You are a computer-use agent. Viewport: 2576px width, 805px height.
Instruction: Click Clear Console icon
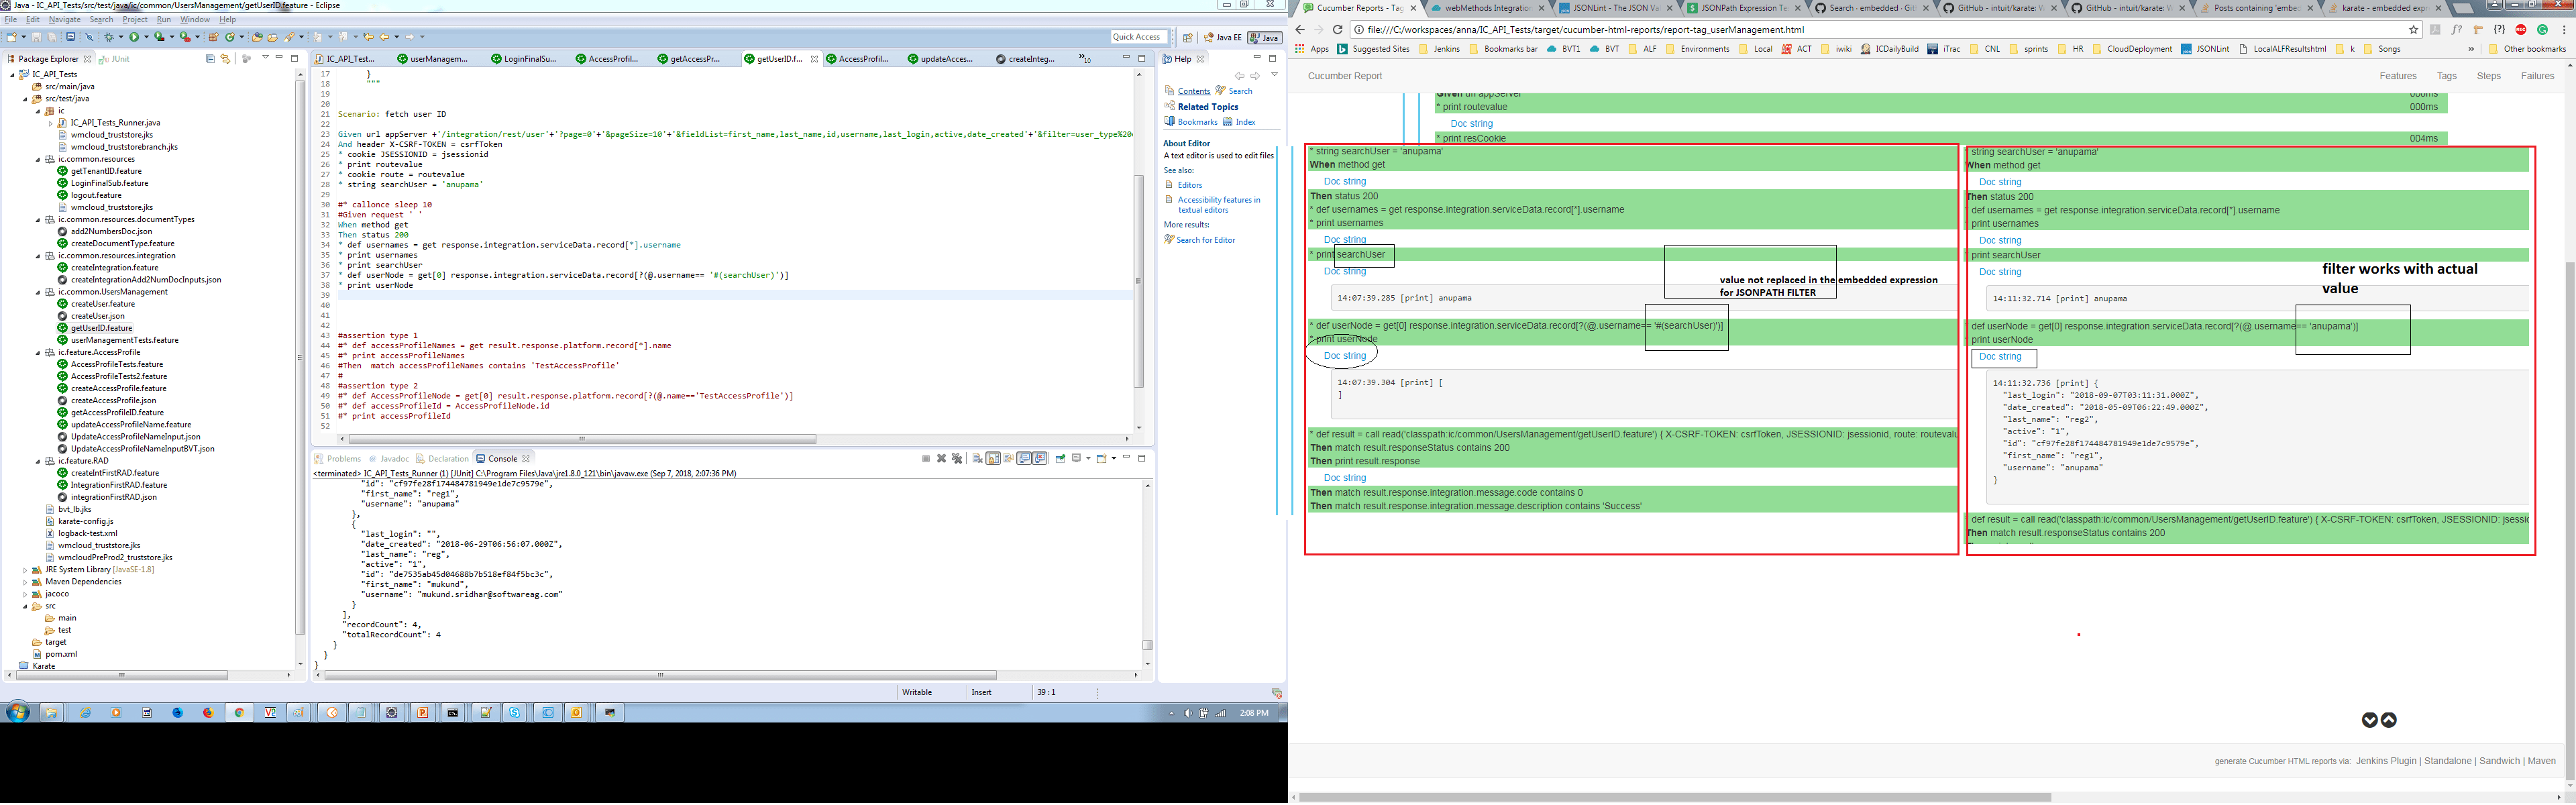[x=978, y=459]
